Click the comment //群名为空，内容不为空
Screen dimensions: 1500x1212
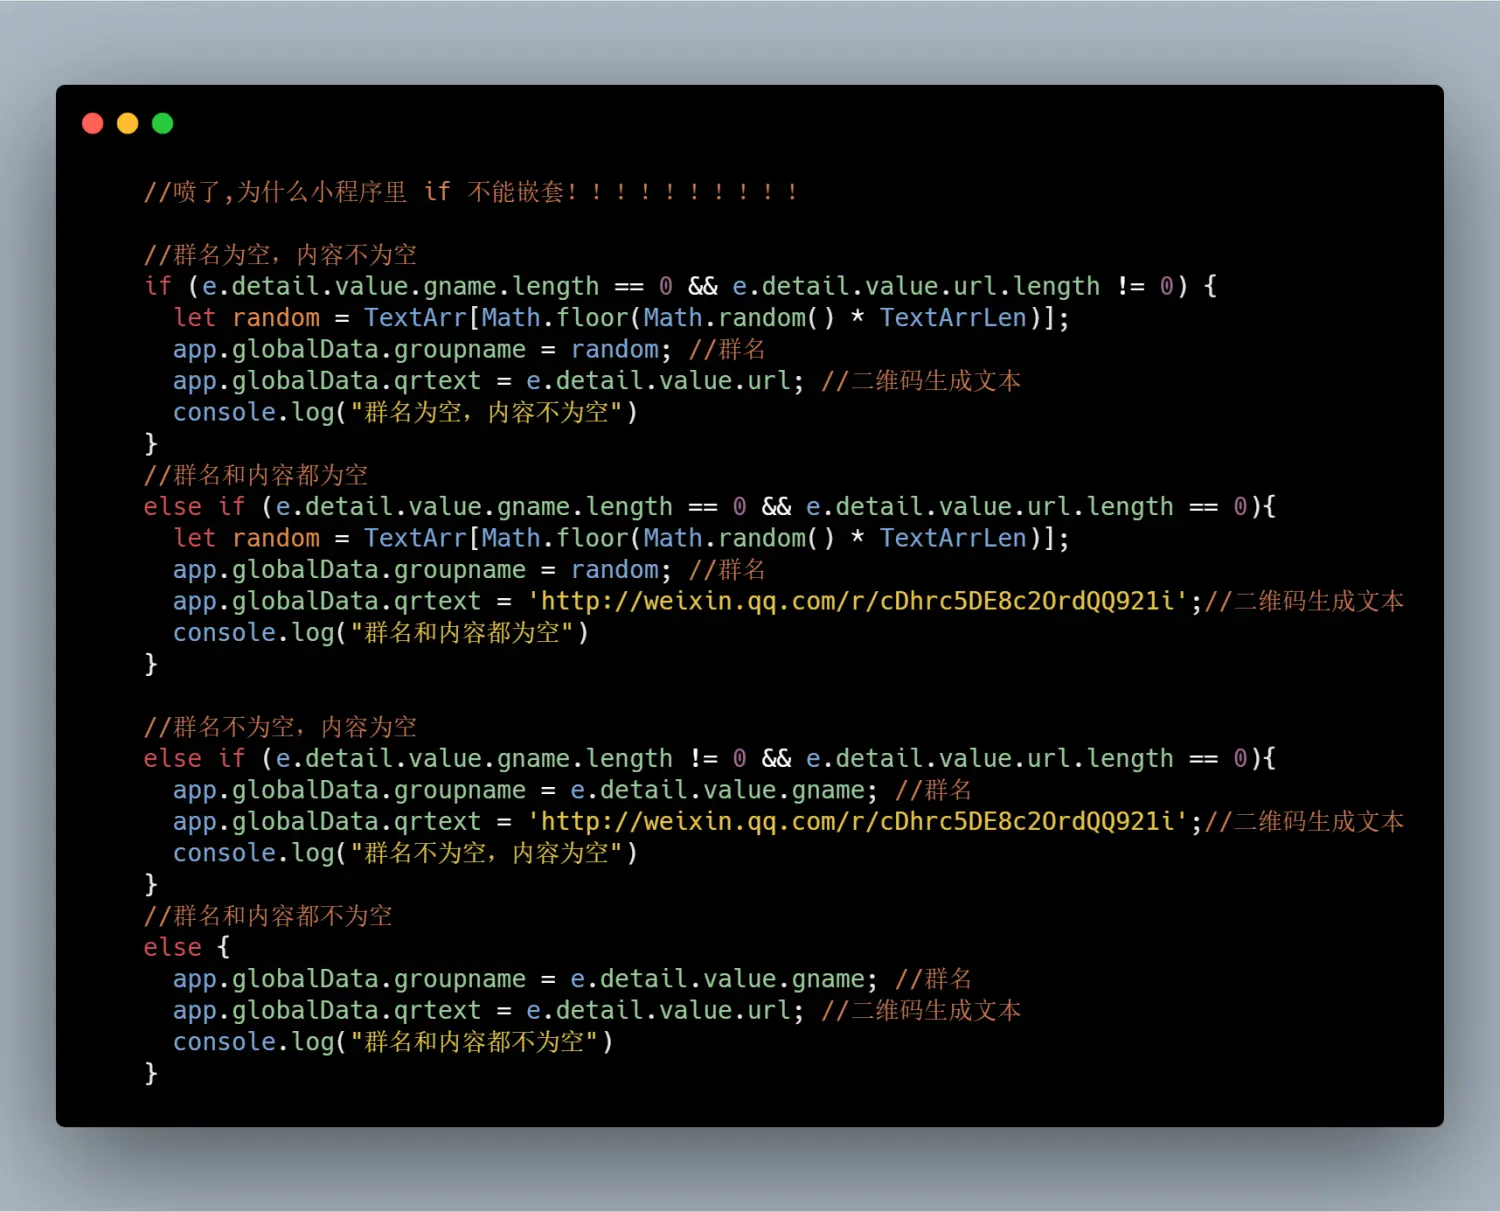click(280, 255)
